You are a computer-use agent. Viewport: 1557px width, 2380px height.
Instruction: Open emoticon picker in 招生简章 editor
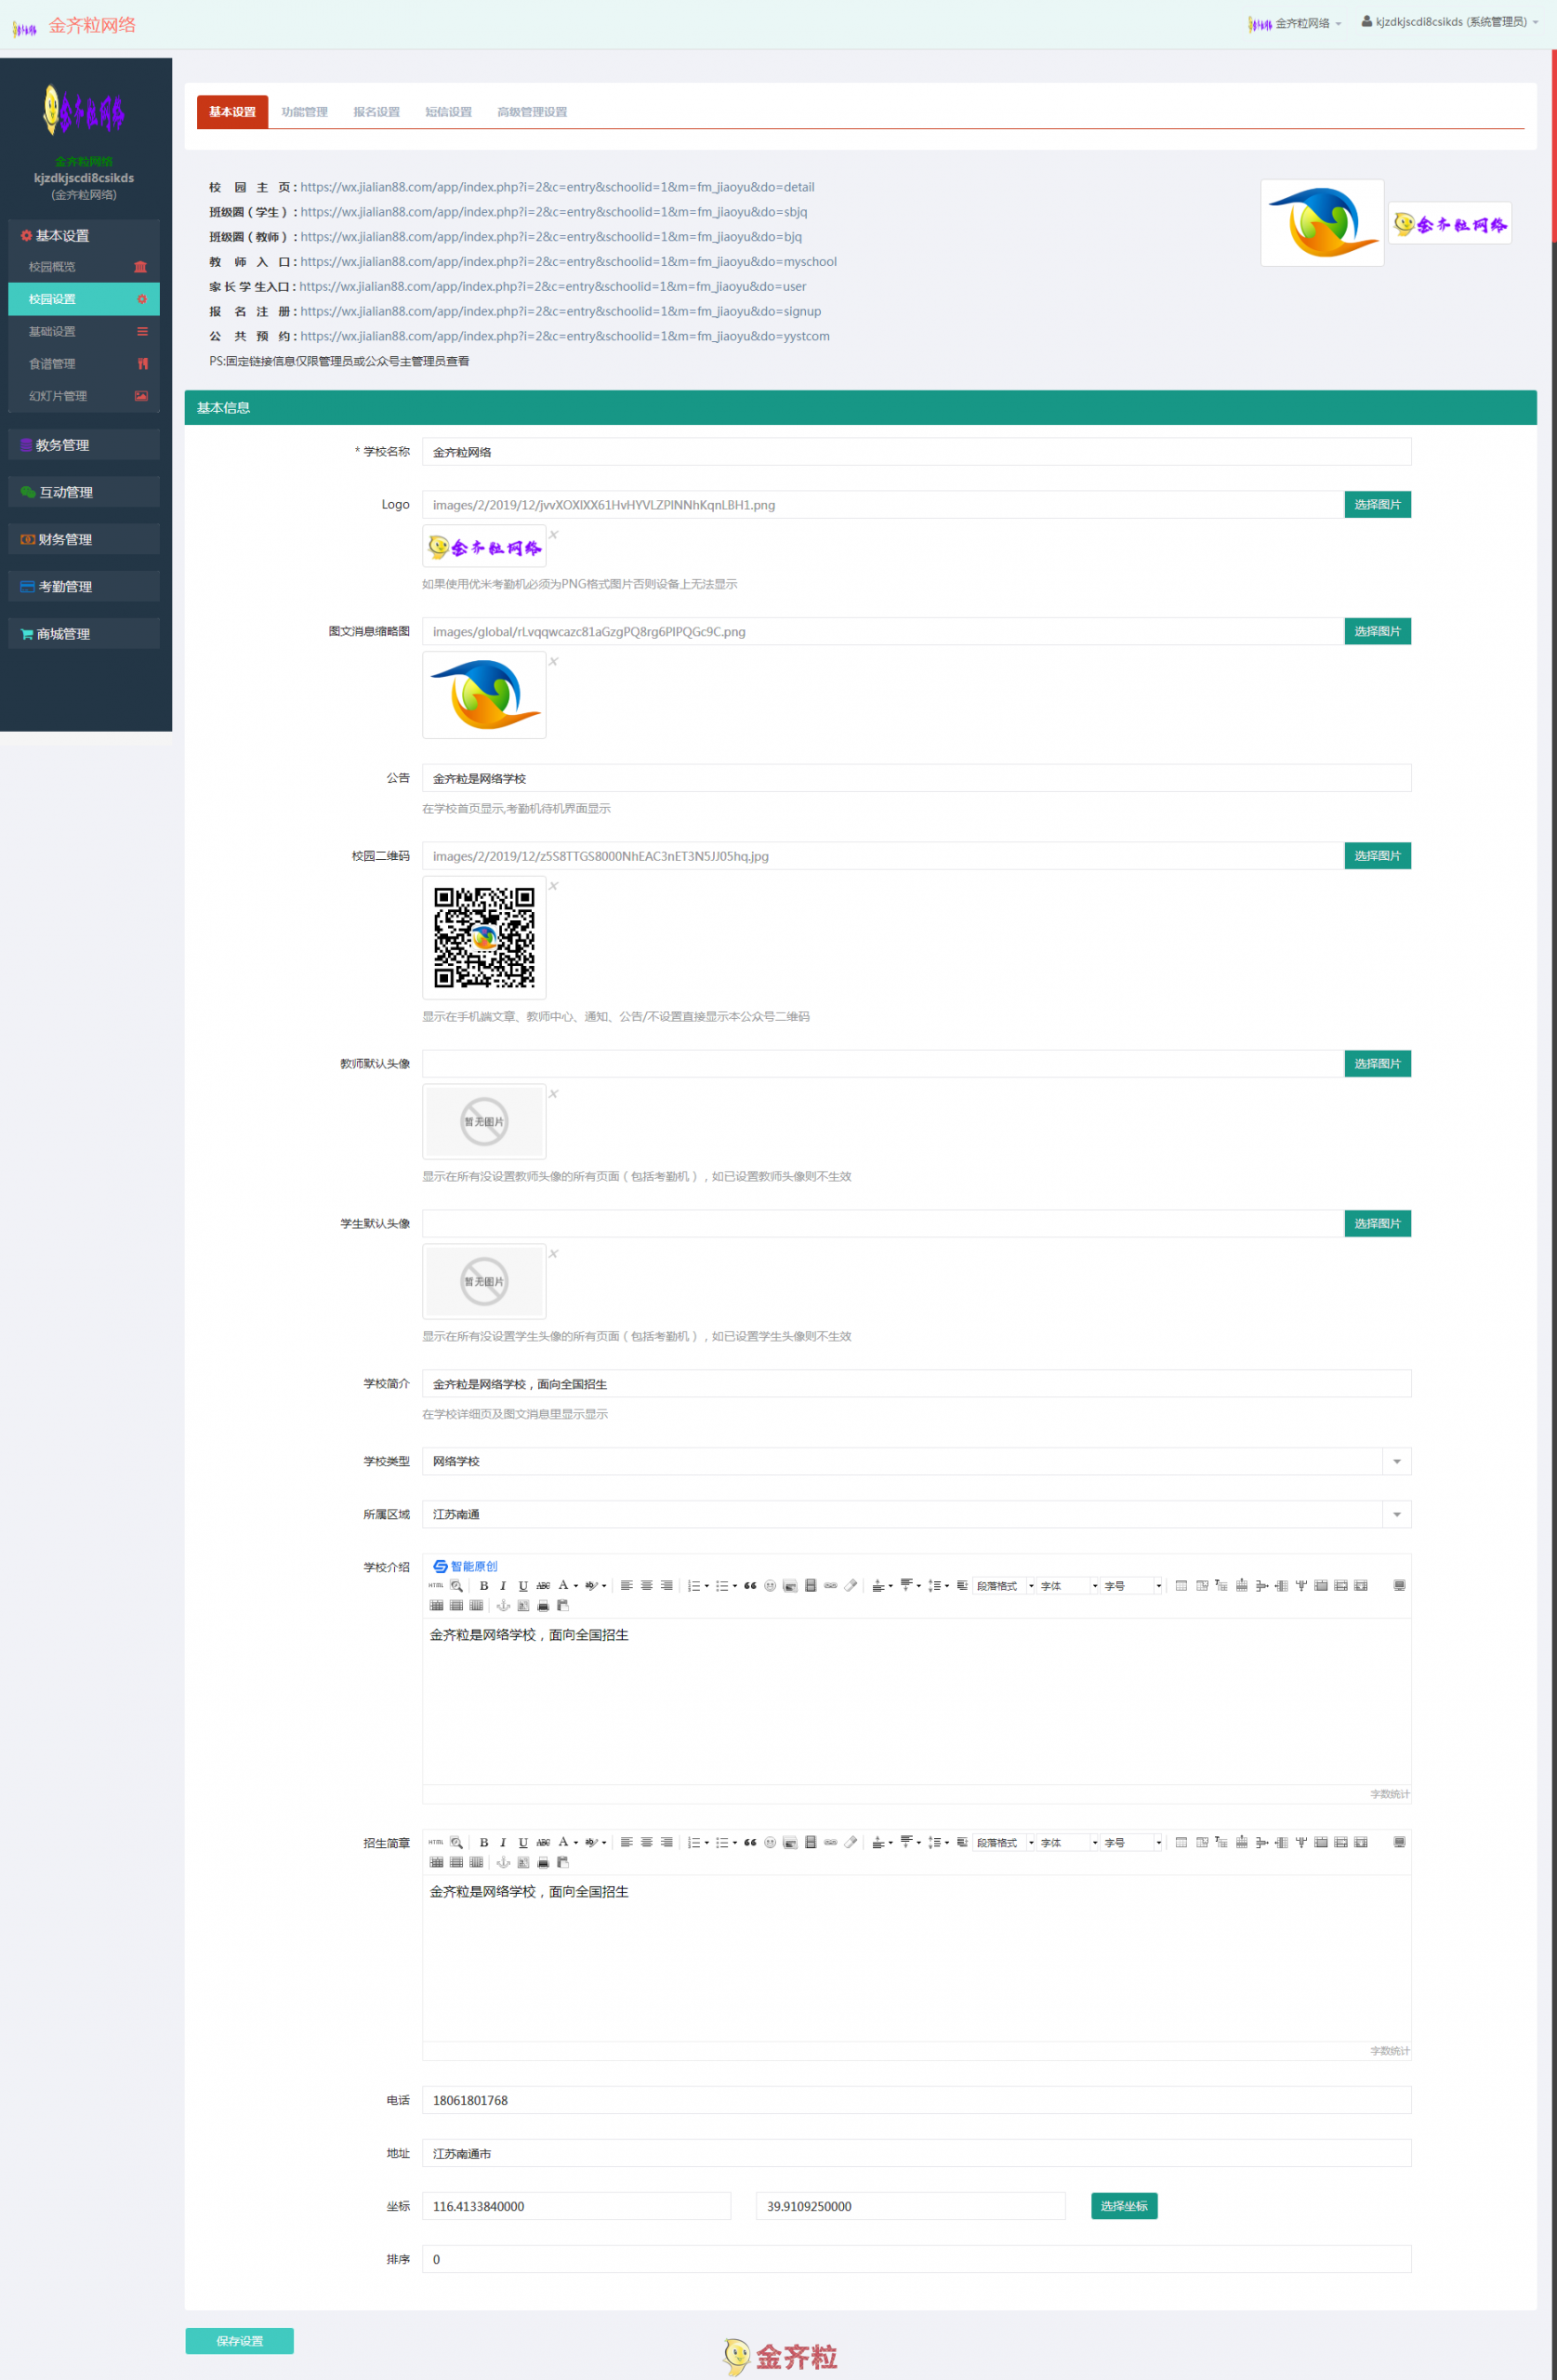770,1842
